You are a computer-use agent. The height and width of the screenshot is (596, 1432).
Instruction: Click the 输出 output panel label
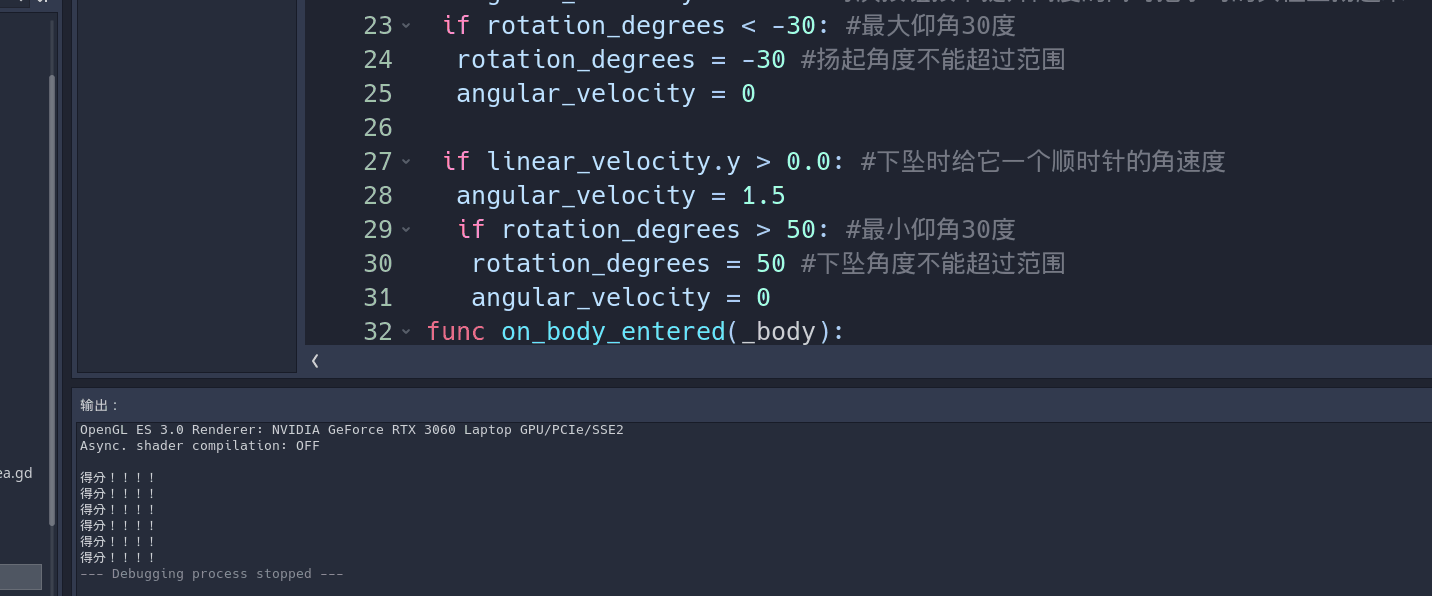pyautogui.click(x=100, y=405)
